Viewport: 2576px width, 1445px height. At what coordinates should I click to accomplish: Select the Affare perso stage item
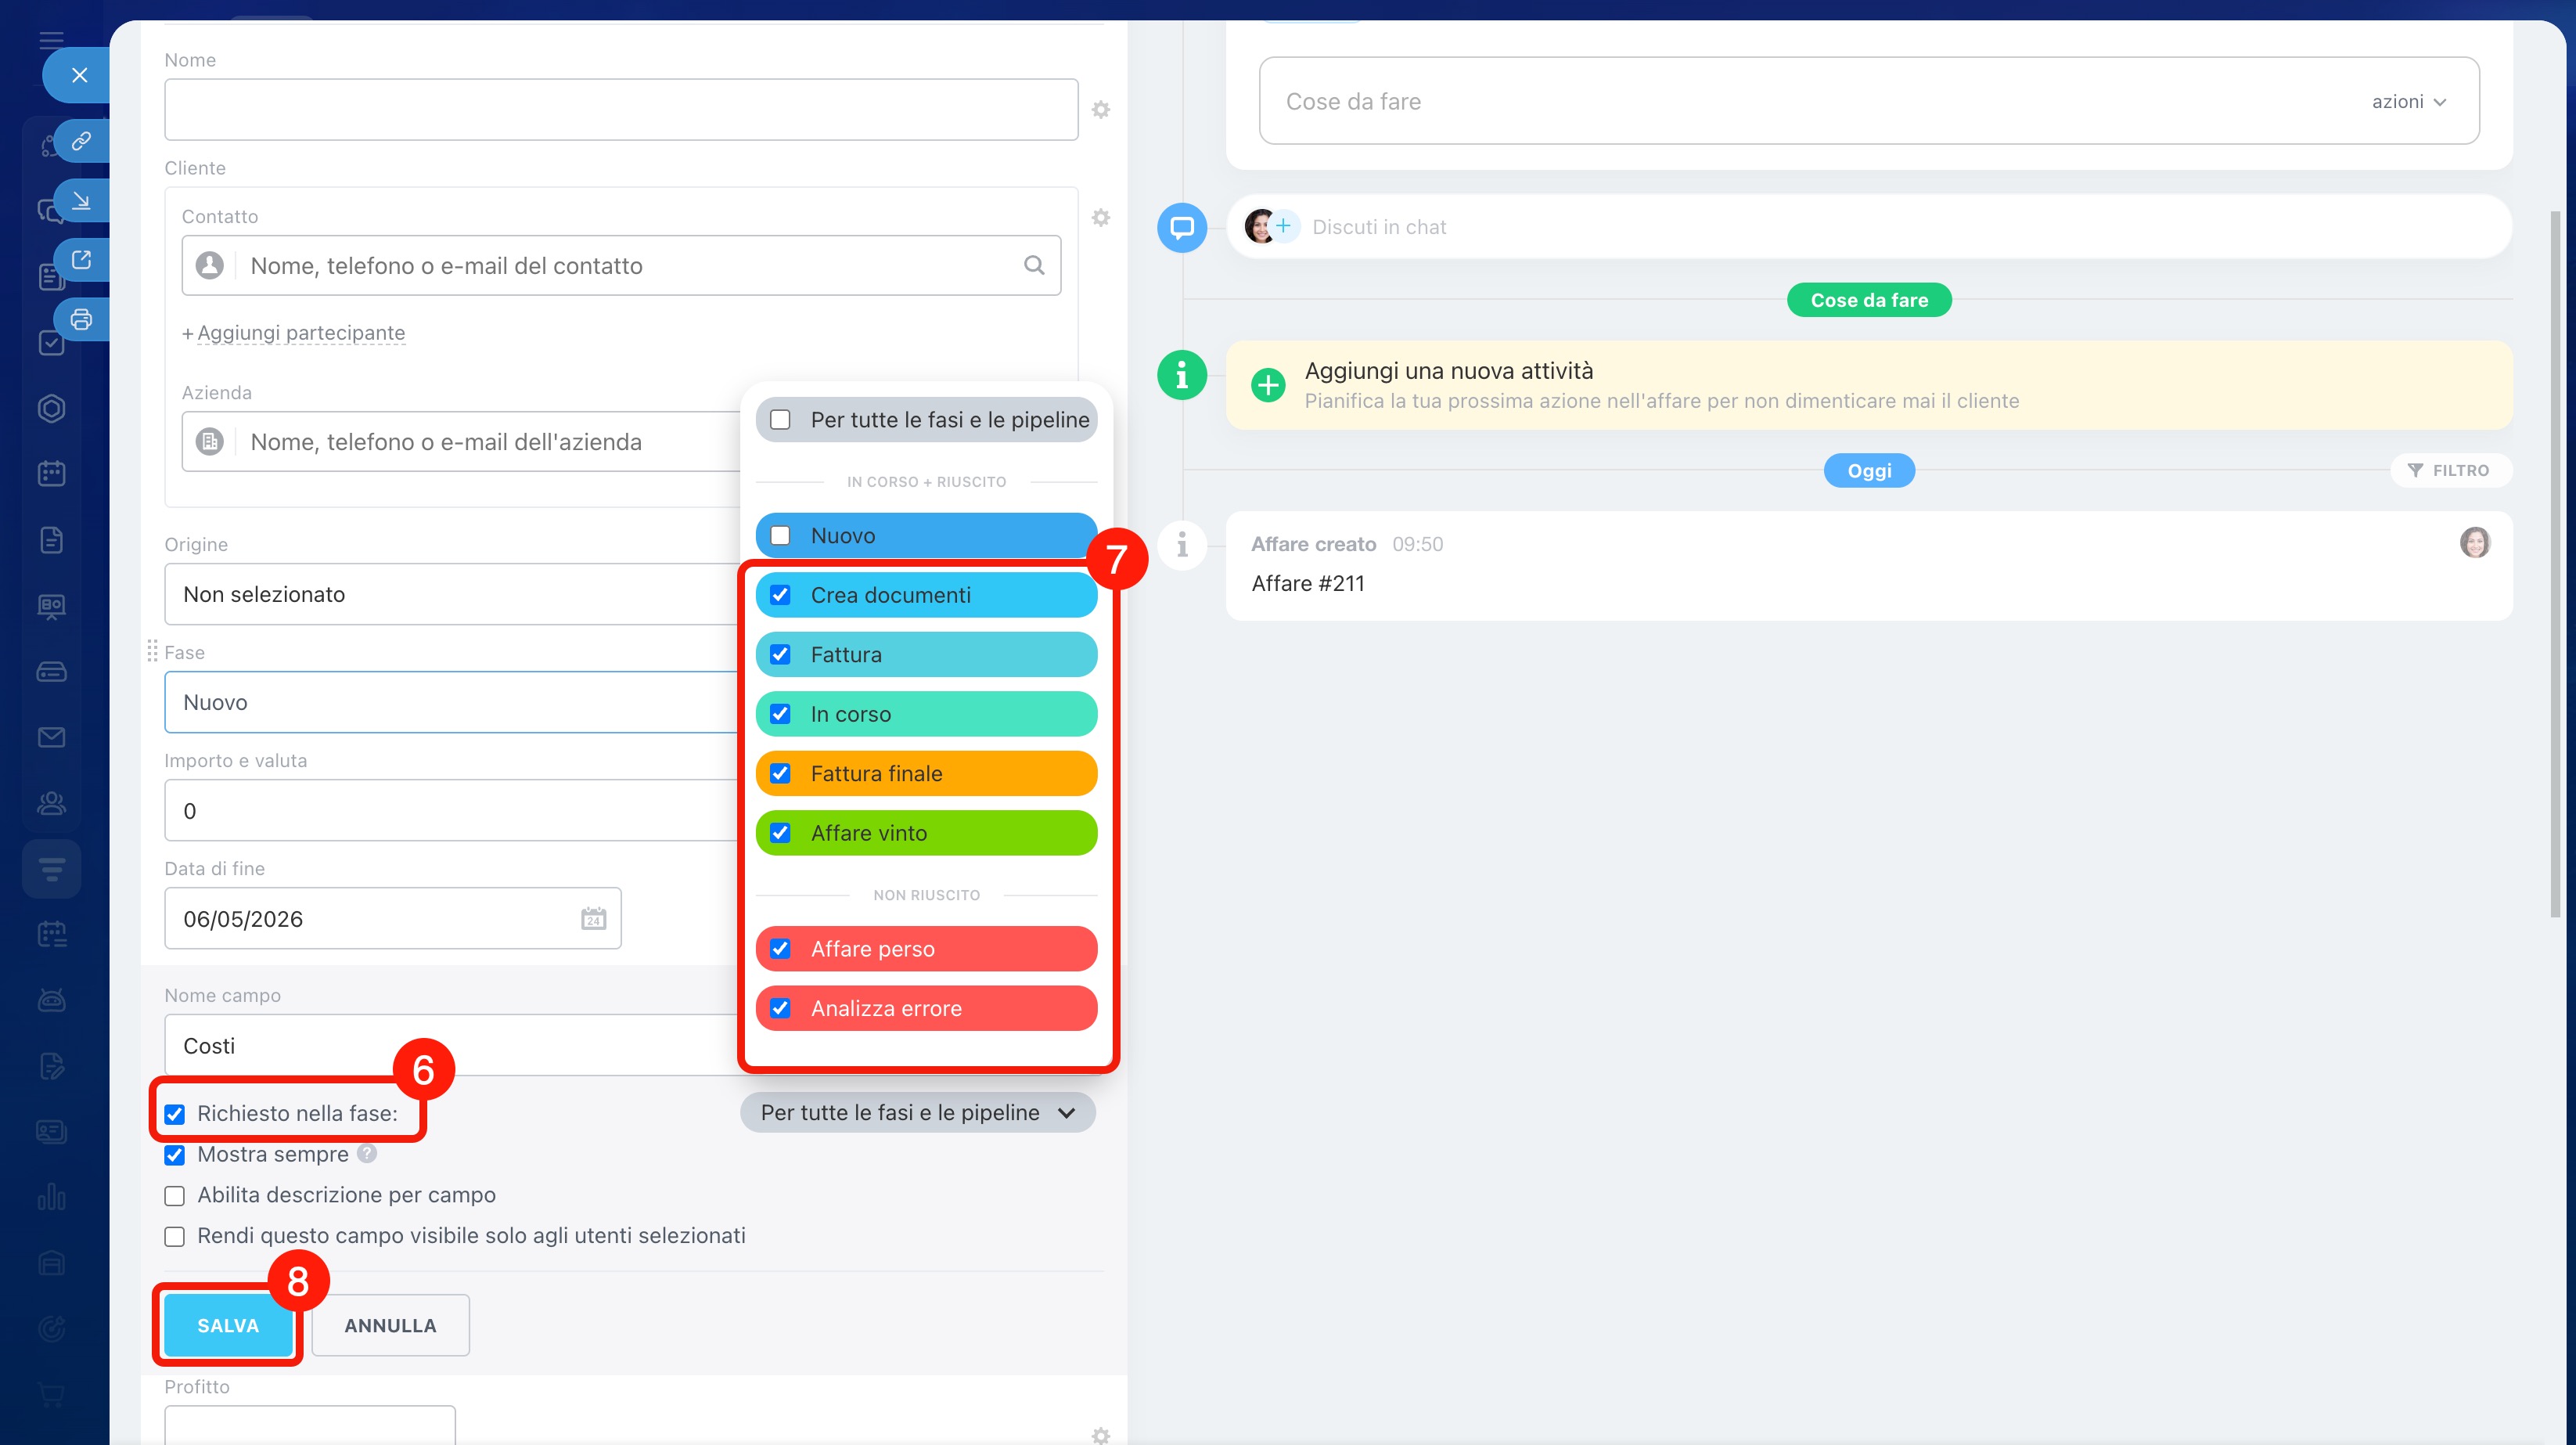click(x=926, y=949)
